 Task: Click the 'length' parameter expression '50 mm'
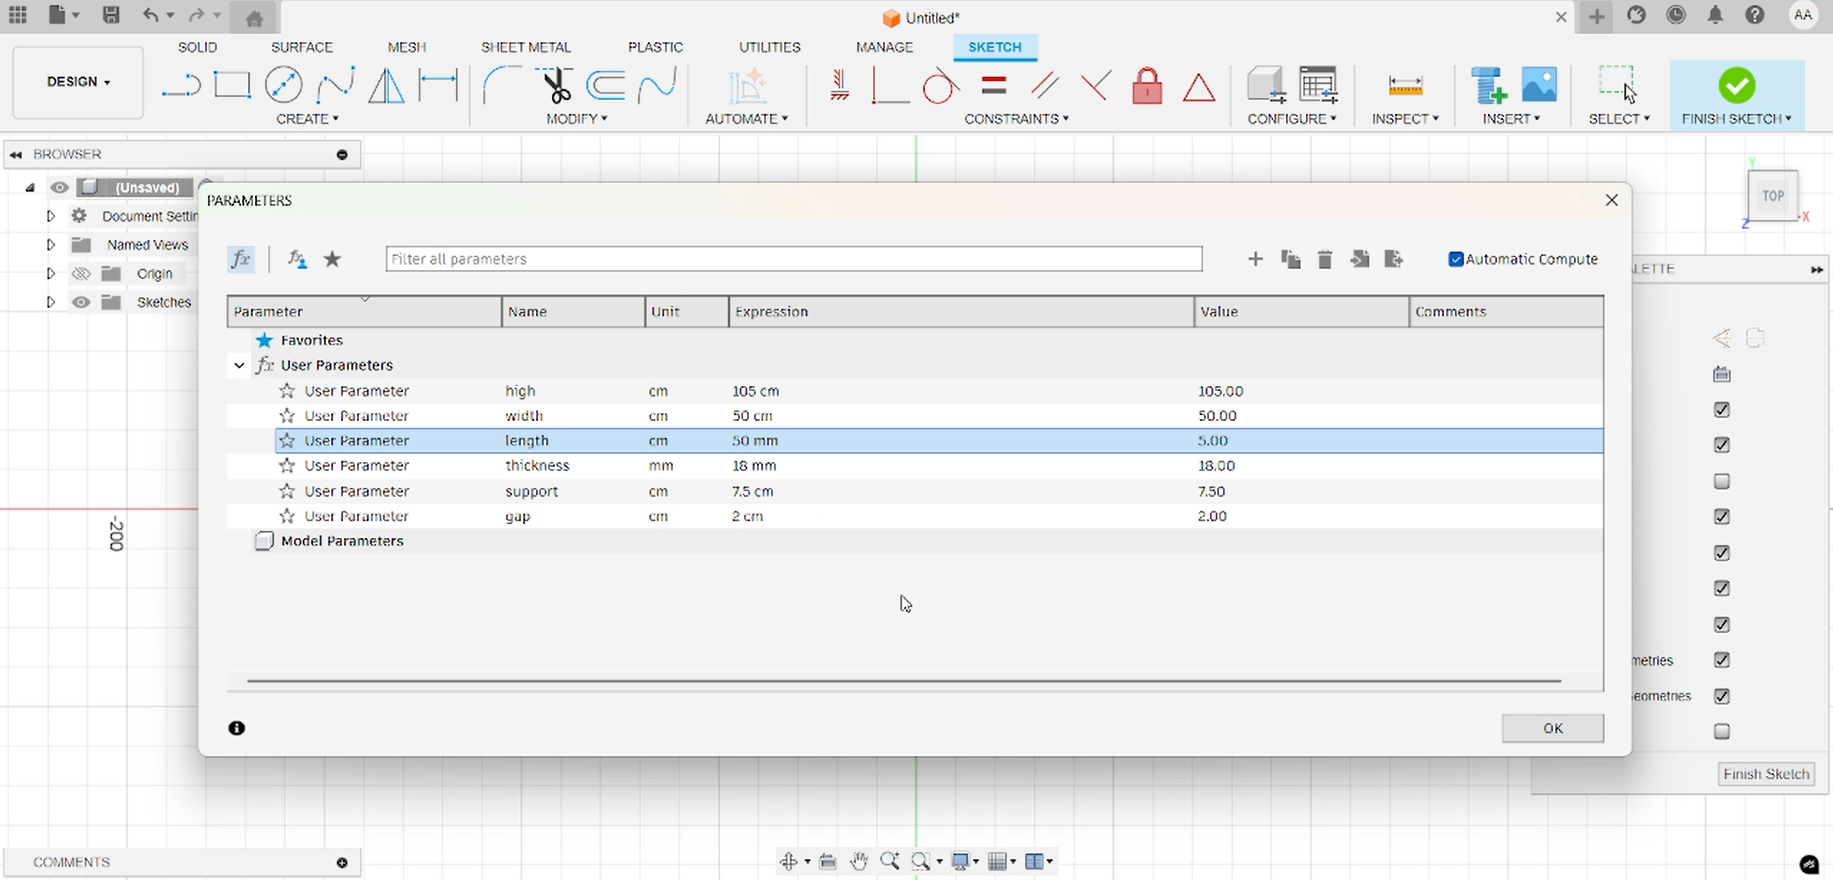coord(755,441)
